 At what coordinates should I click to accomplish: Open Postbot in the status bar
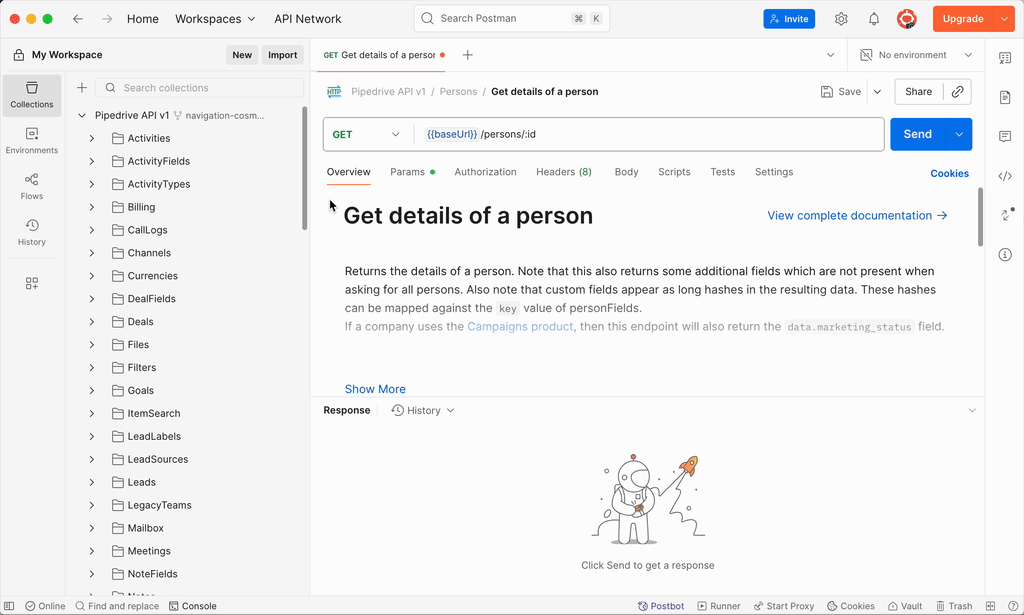click(x=661, y=606)
